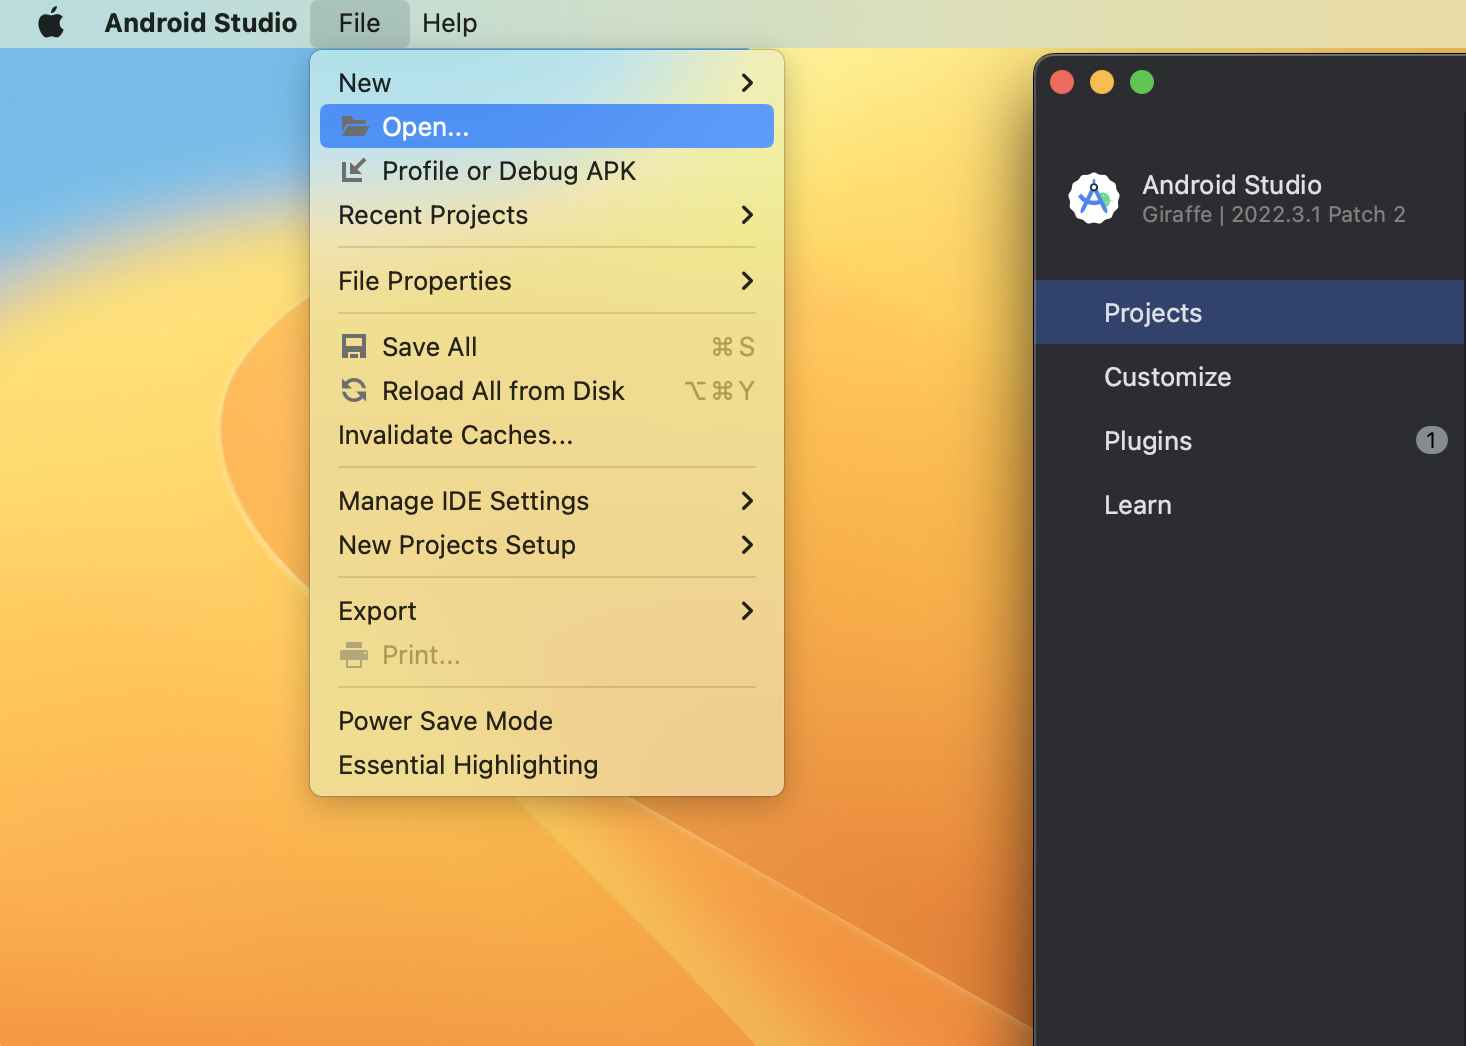The width and height of the screenshot is (1466, 1046).
Task: Switch to the Learn tab
Action: (x=1137, y=505)
